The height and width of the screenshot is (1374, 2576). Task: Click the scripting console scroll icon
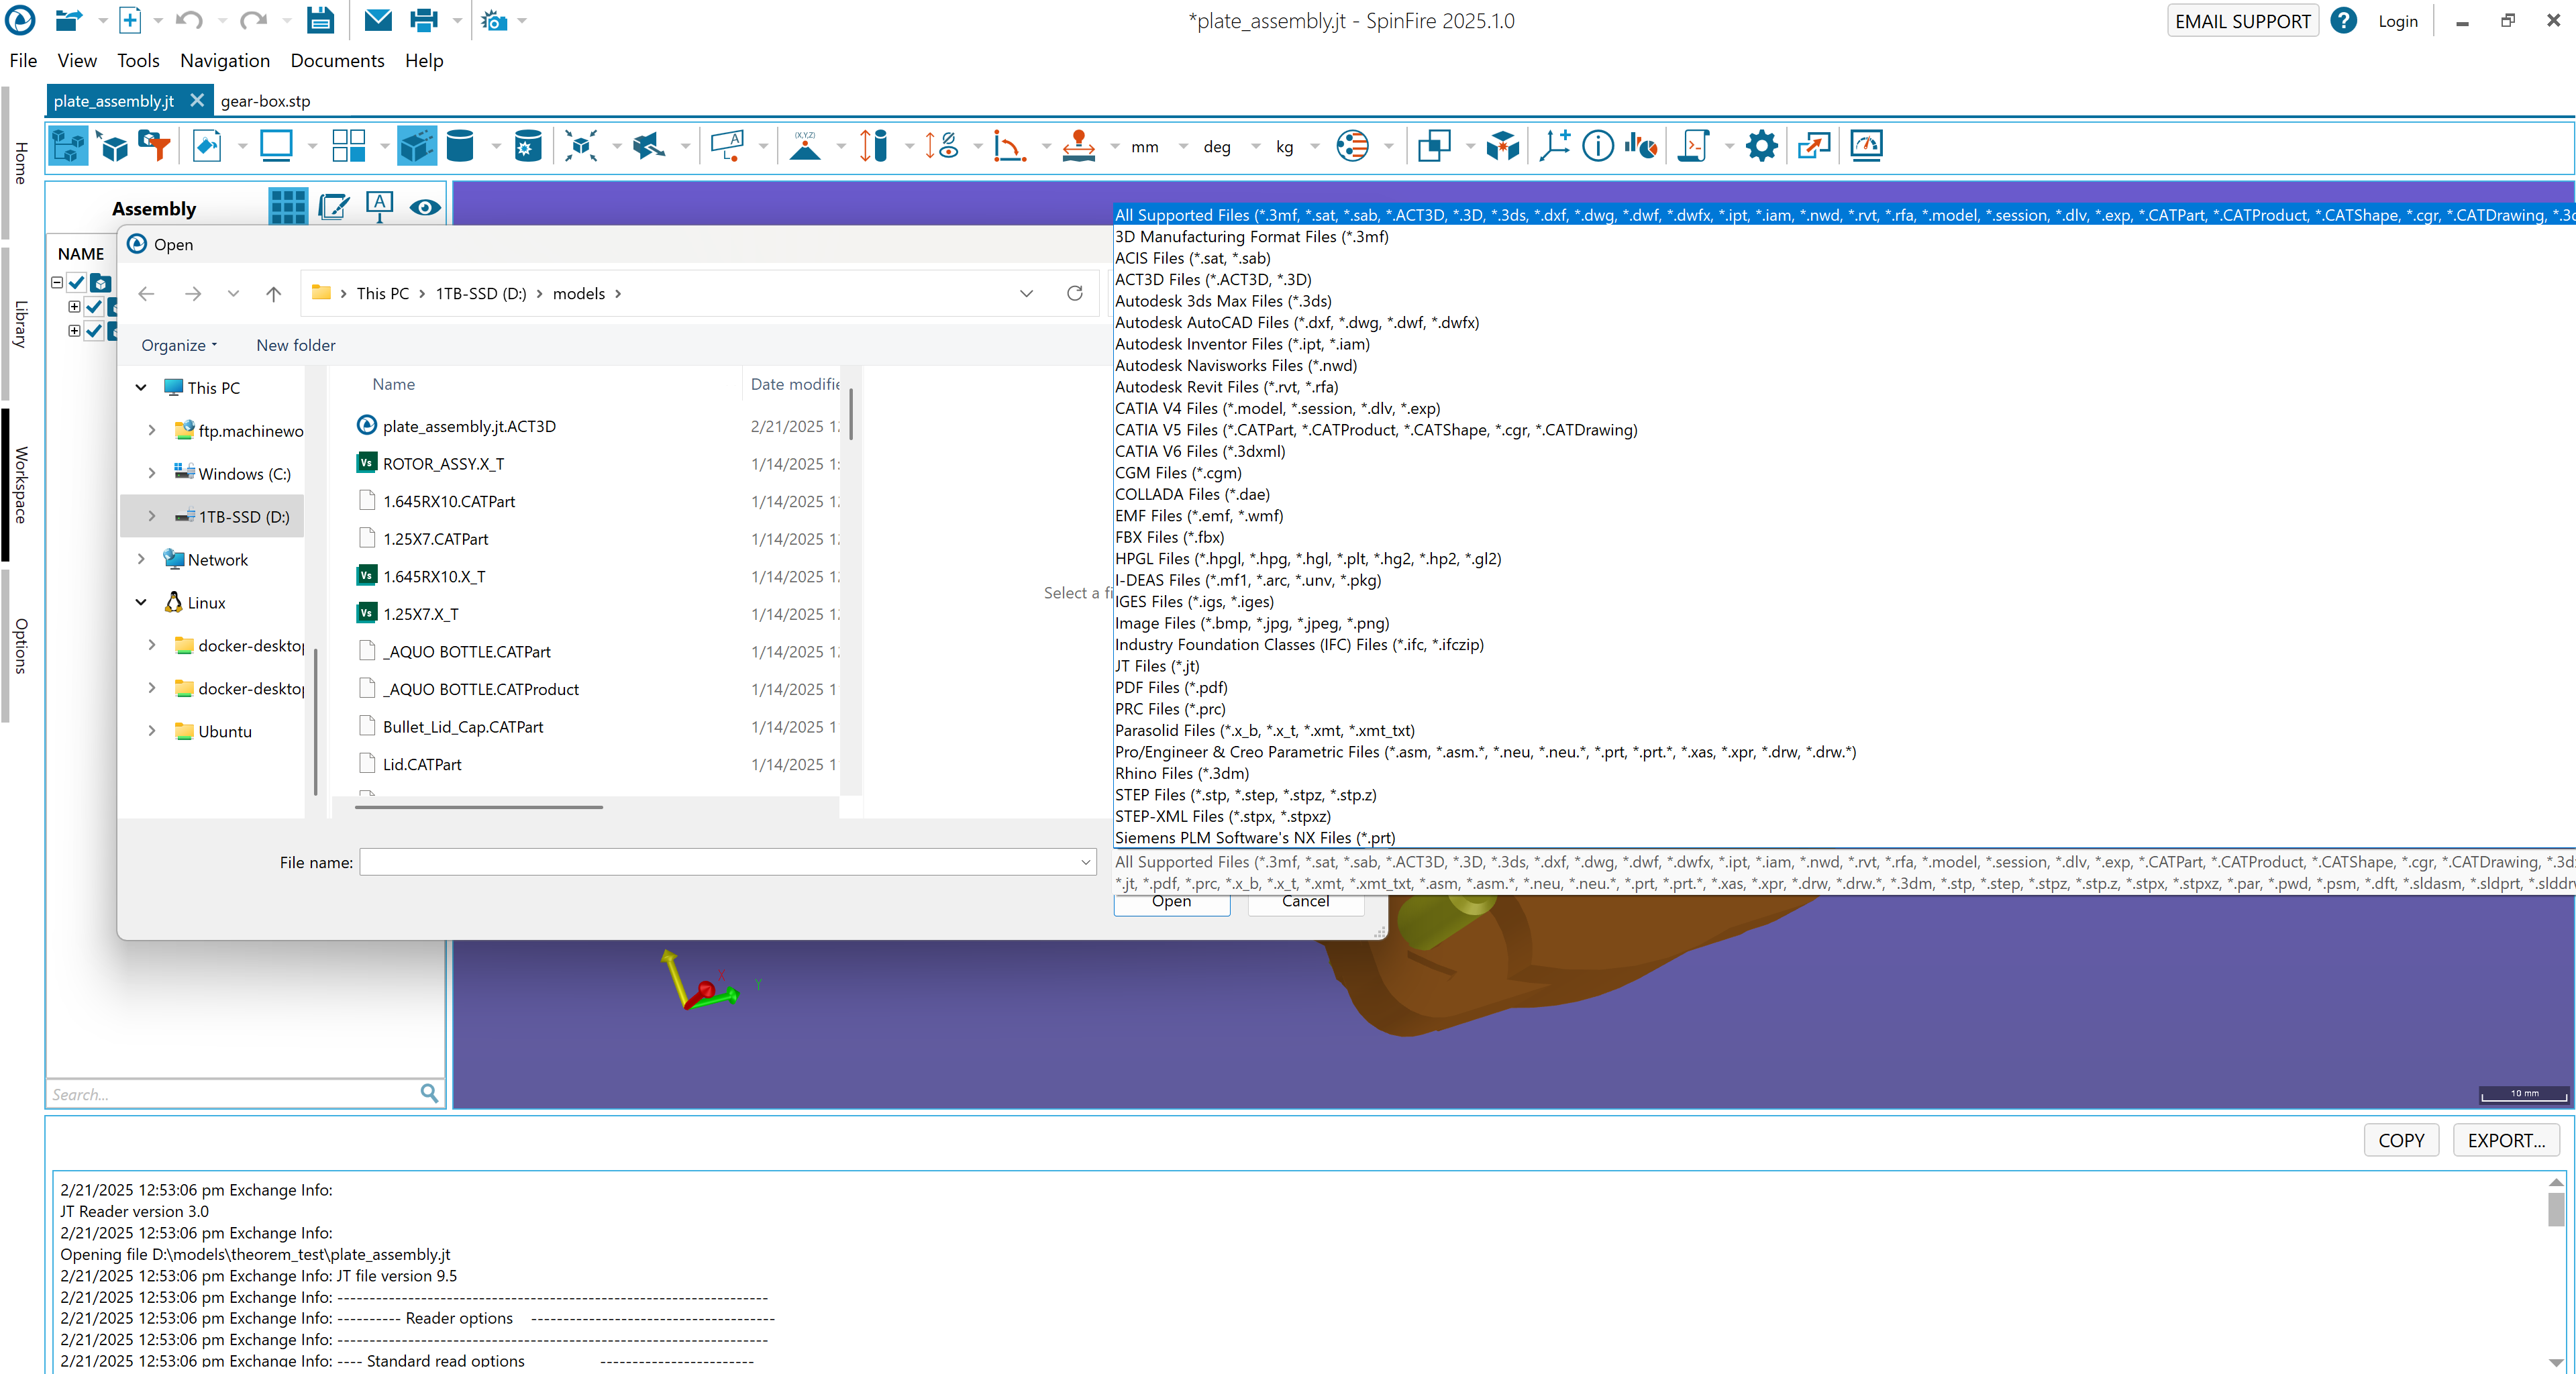pyautogui.click(x=1693, y=147)
